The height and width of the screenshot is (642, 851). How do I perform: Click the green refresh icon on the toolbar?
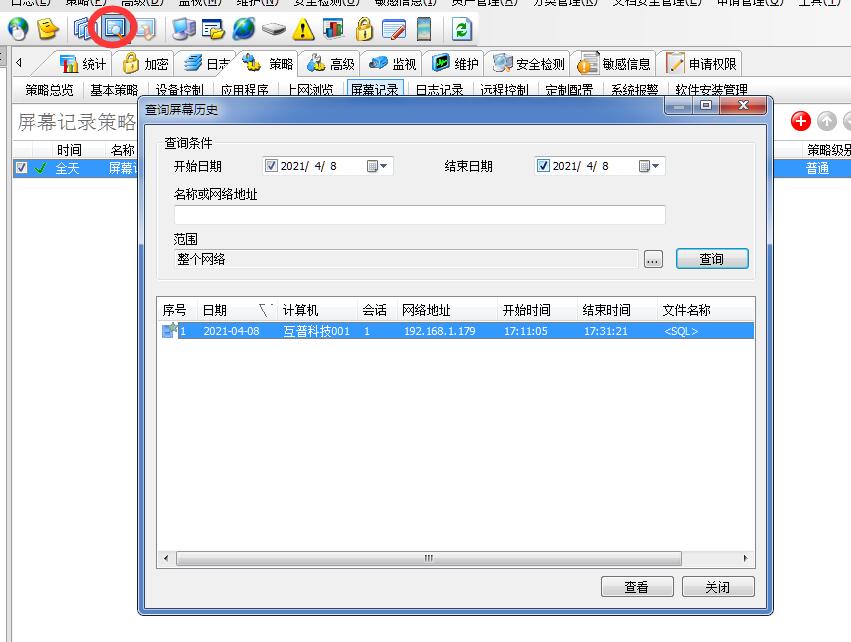(x=460, y=30)
